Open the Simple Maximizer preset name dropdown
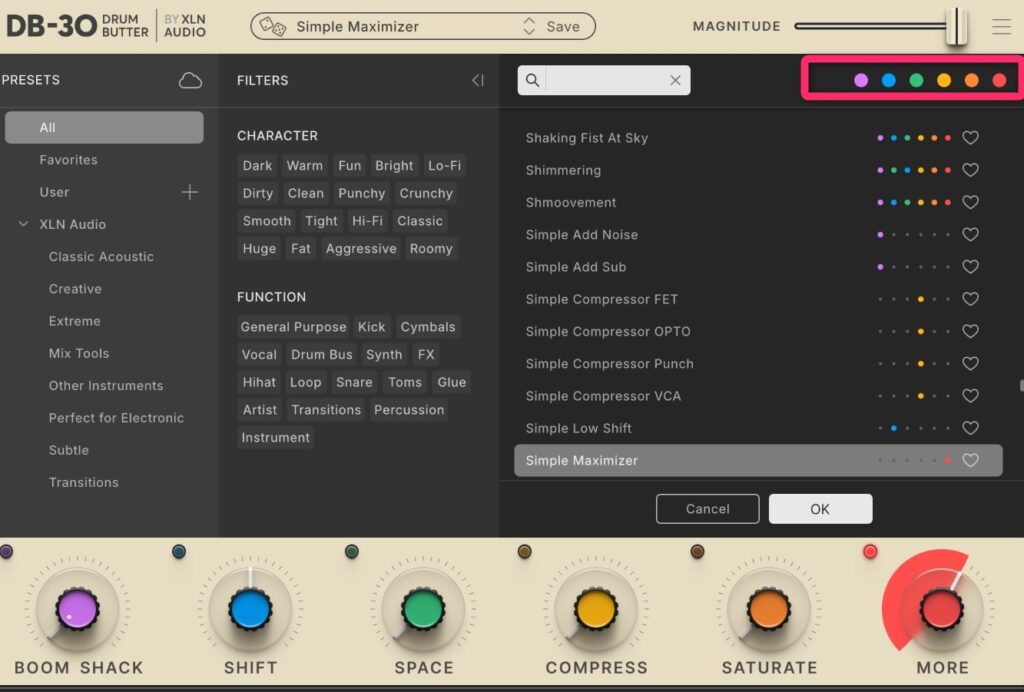This screenshot has height=692, width=1024. point(400,27)
